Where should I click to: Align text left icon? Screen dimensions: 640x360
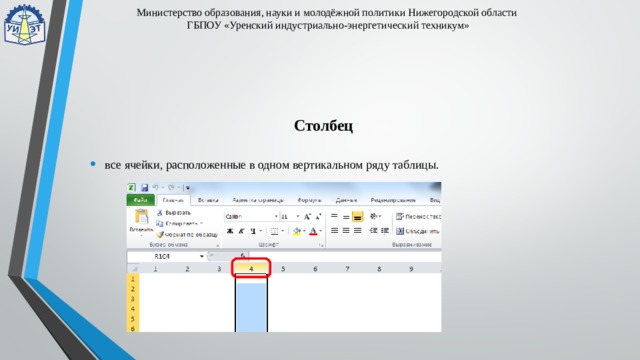[334, 231]
